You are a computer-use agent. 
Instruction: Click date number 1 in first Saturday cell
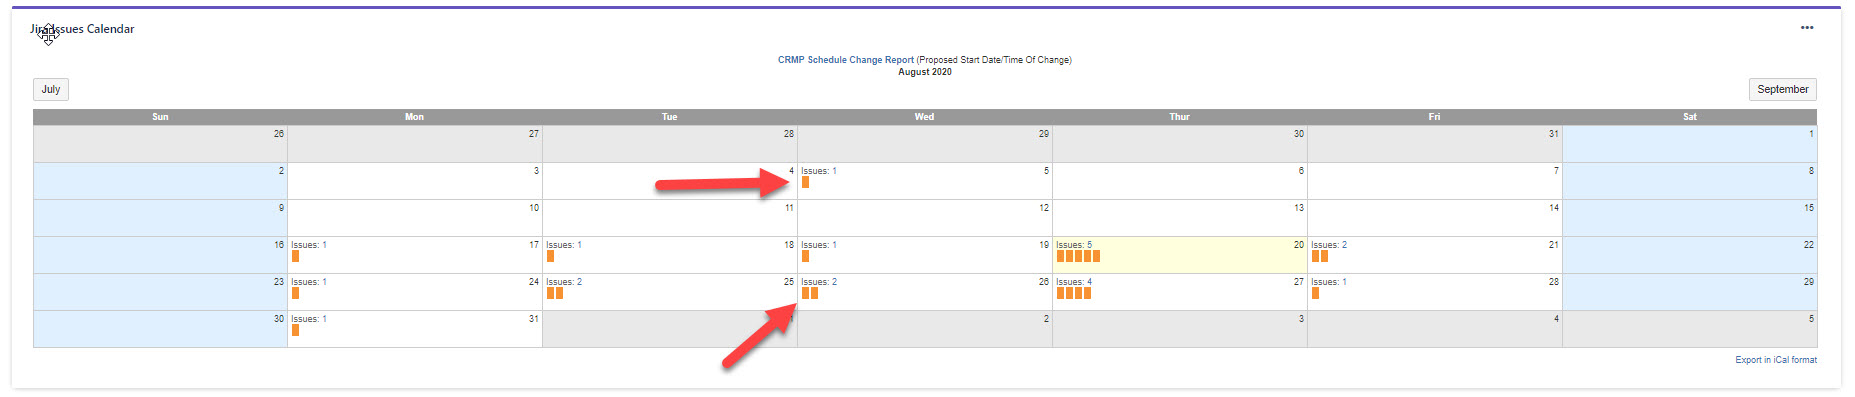[1811, 134]
